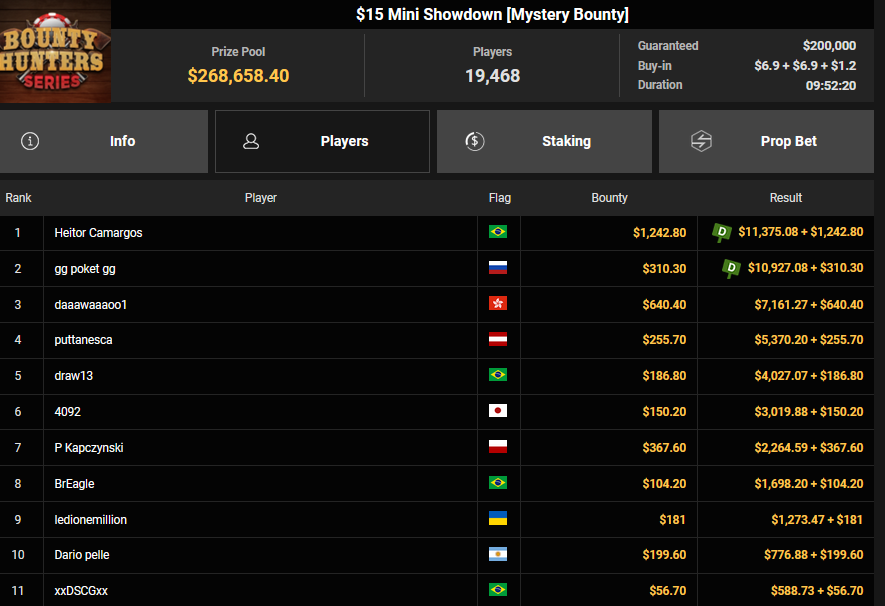The width and height of the screenshot is (885, 606).
Task: Click the Prize Pool amount $268,658.40
Action: pos(238,76)
